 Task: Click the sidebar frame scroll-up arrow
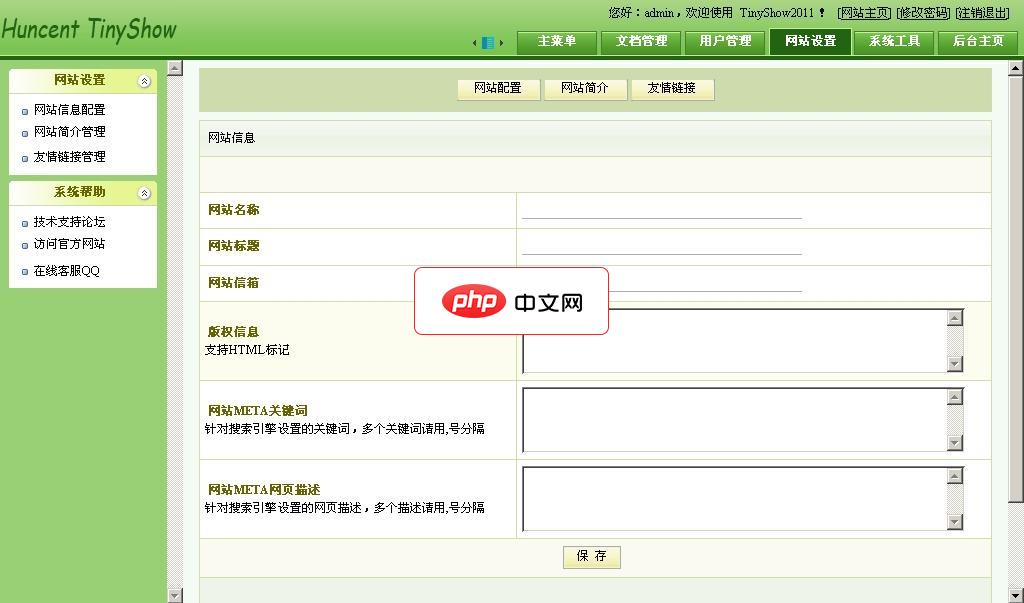coord(175,68)
